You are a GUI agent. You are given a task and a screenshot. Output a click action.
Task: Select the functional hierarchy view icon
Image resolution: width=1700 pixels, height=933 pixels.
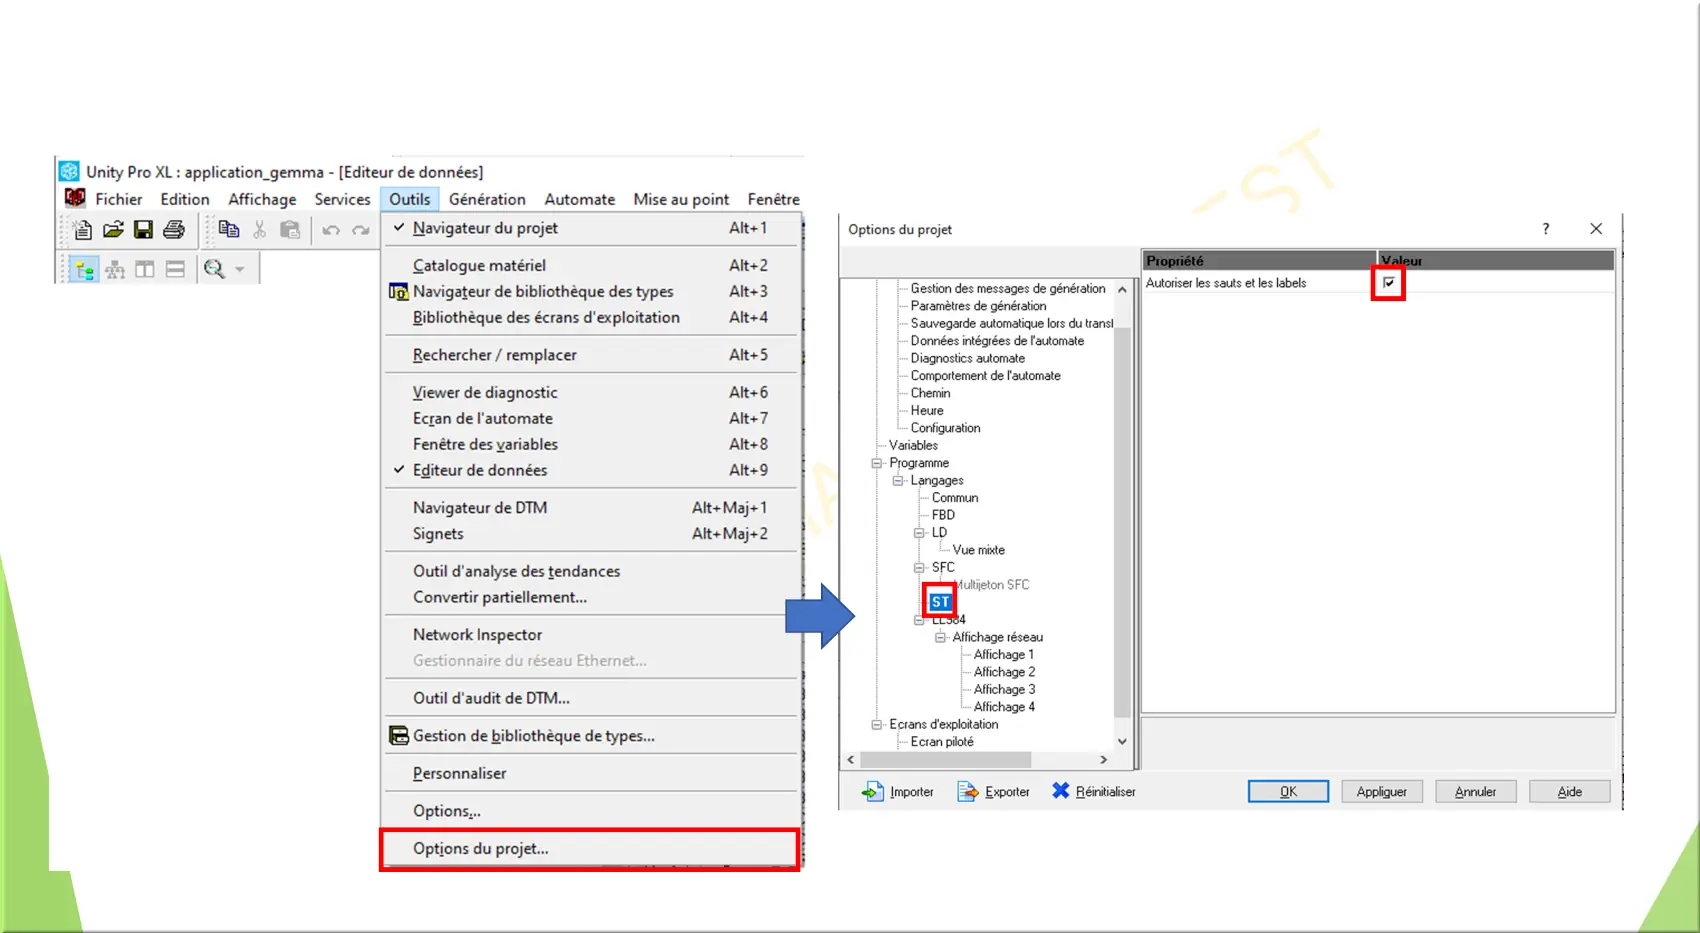coord(115,269)
